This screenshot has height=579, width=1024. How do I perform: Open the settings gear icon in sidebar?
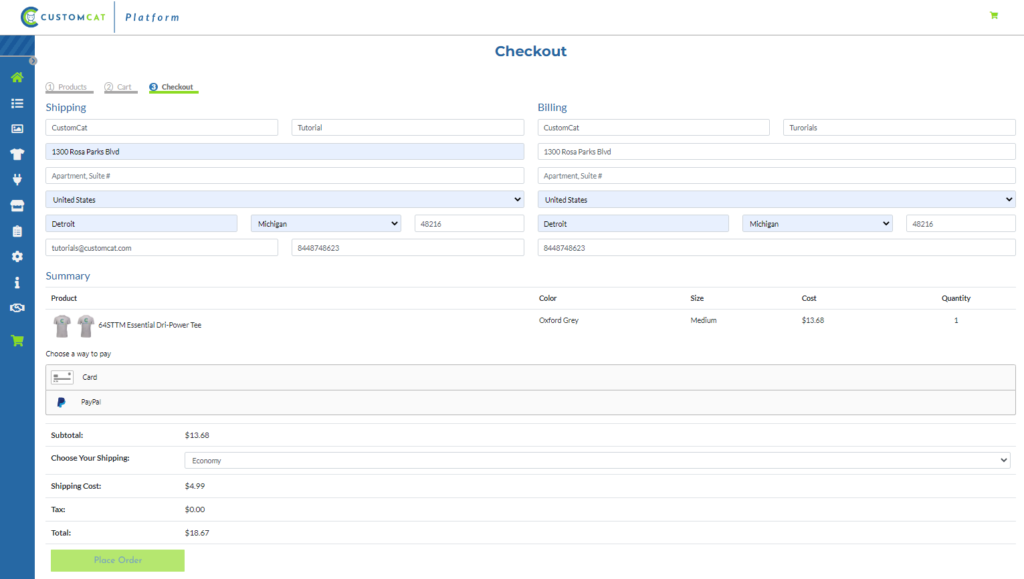click(x=17, y=256)
